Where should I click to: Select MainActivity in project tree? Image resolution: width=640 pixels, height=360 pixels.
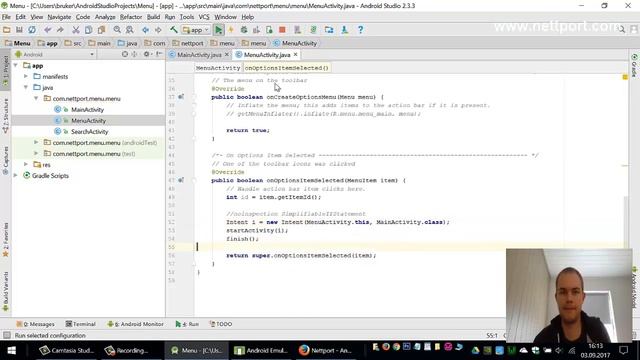(87, 109)
